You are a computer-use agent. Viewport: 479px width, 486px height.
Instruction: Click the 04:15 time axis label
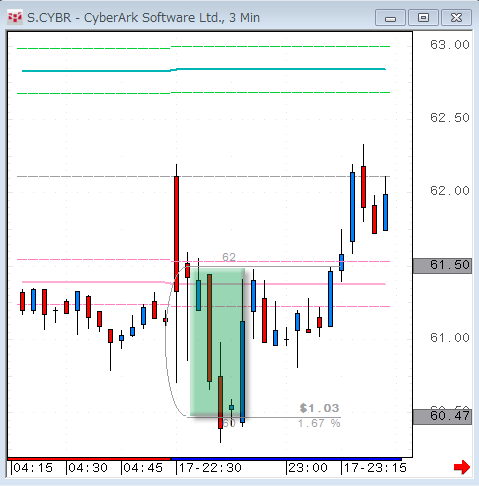coord(33,468)
